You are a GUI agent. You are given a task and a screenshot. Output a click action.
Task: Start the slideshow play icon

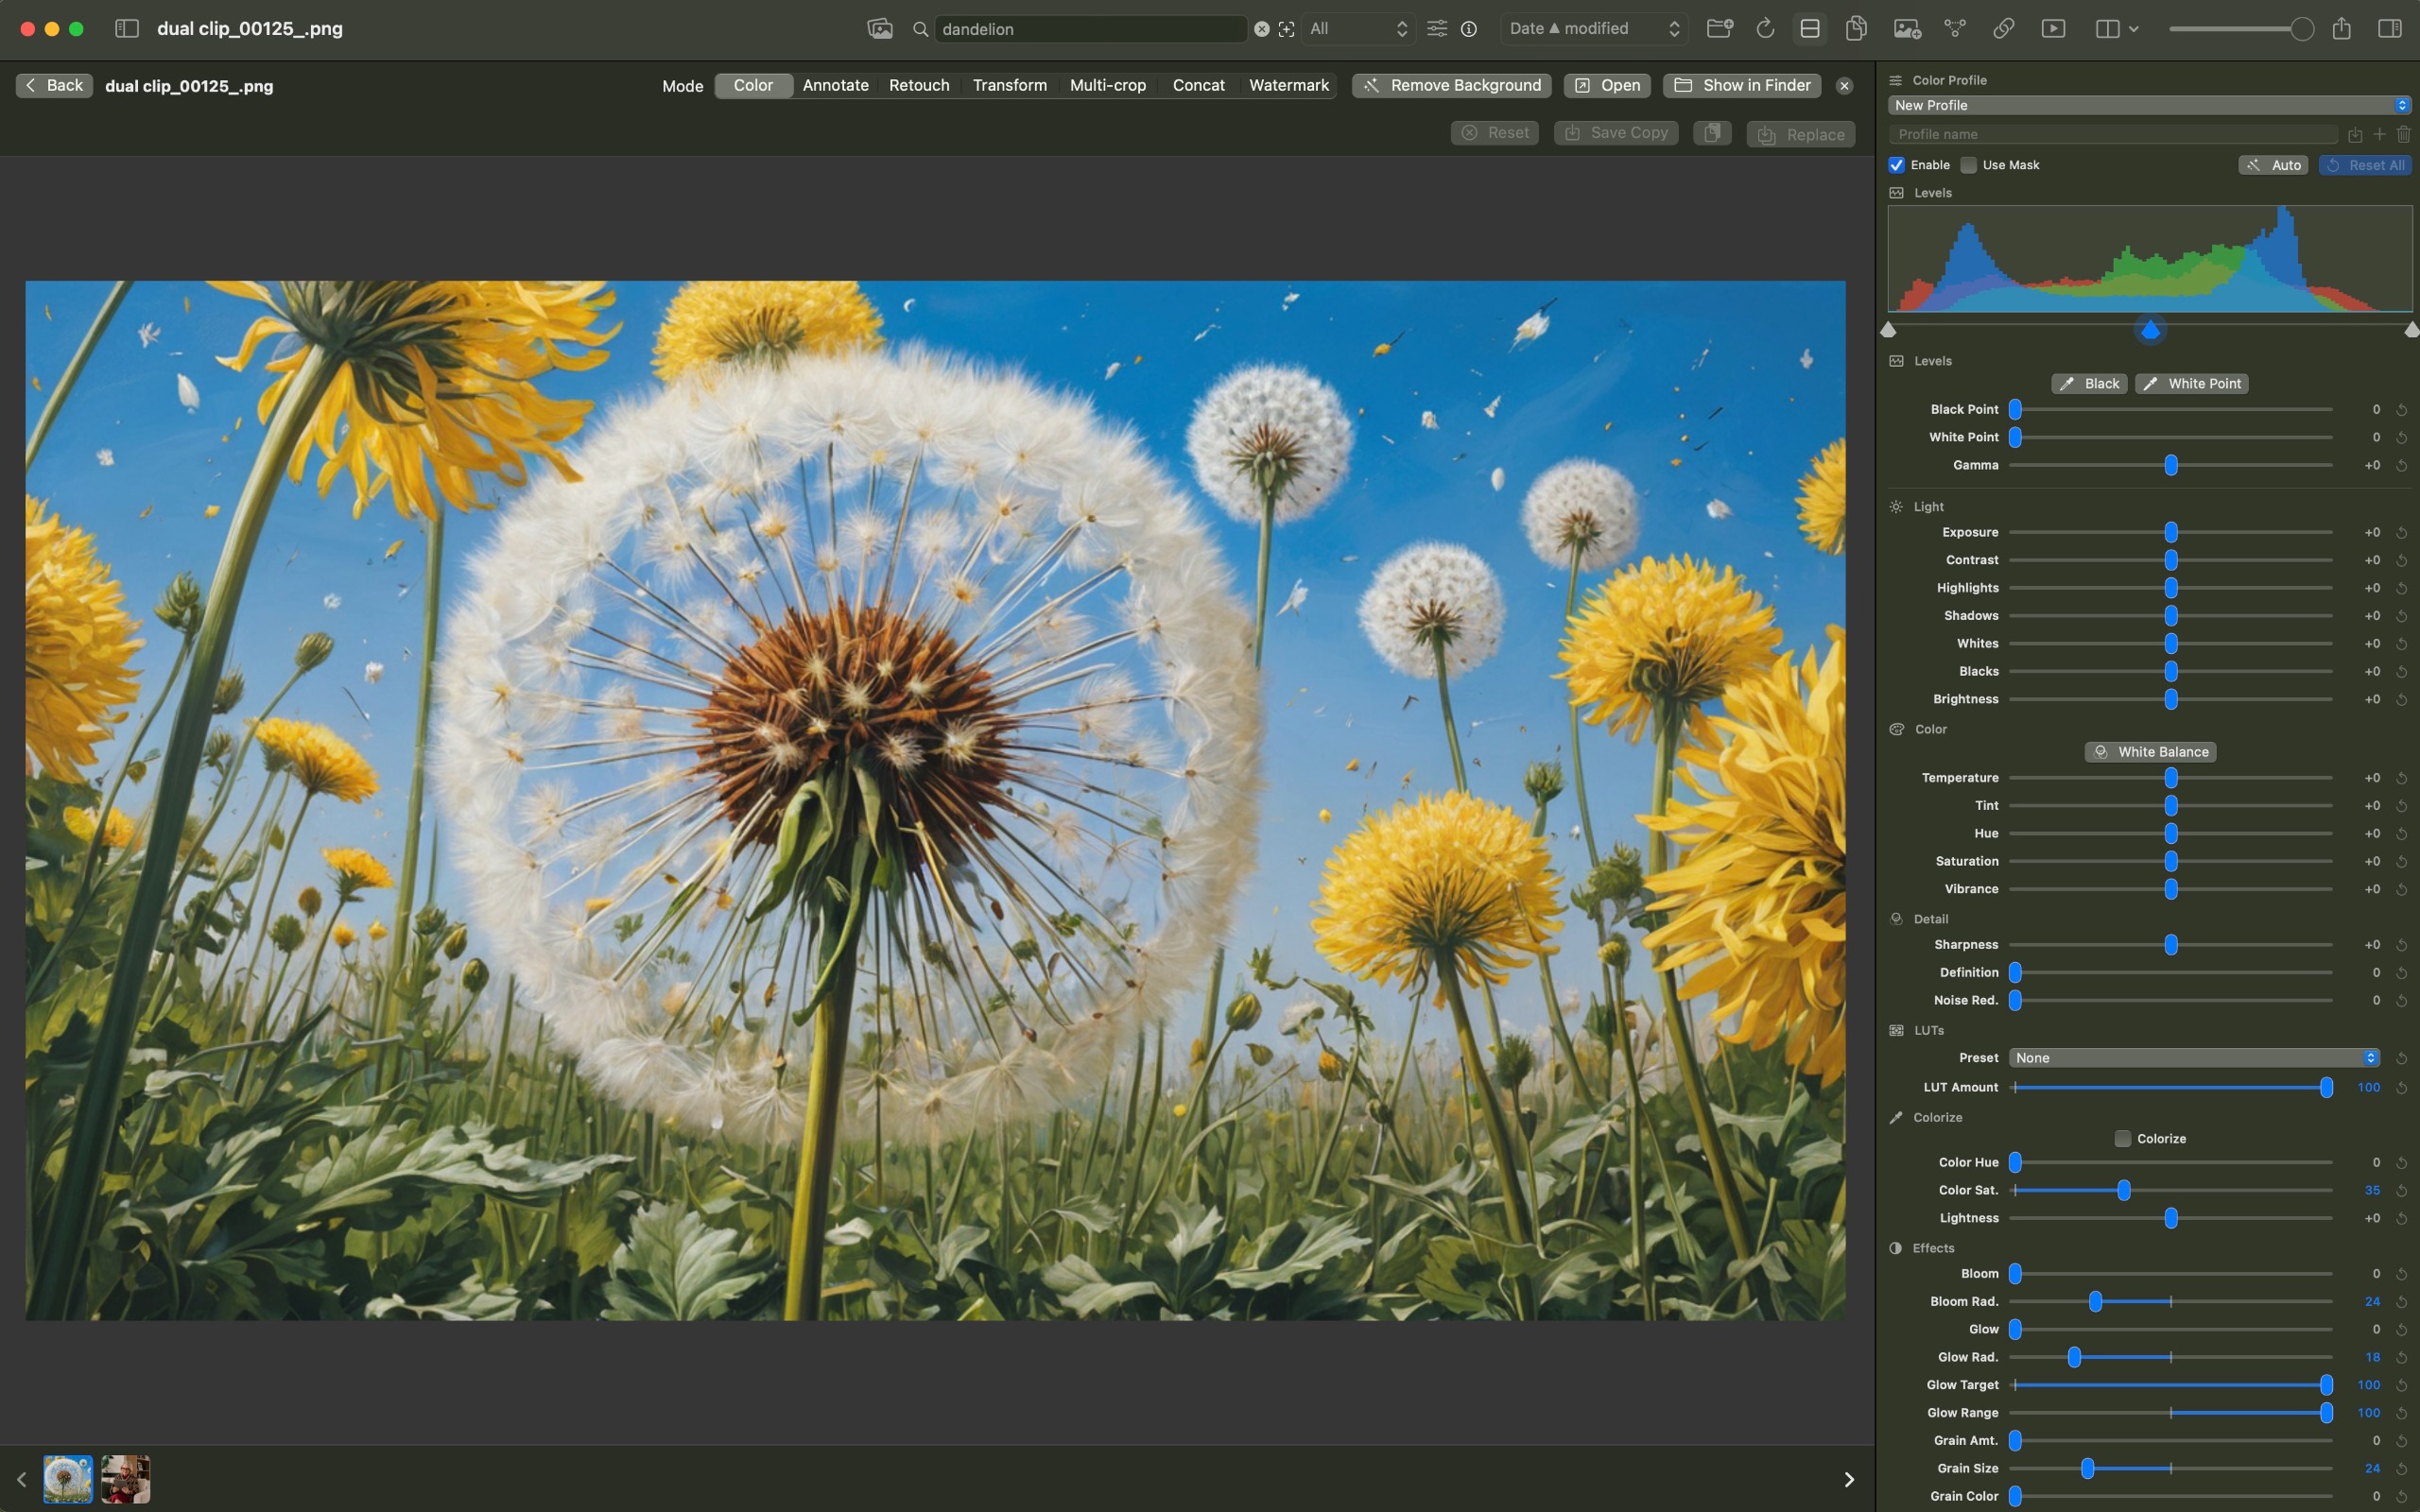pos(2053,28)
